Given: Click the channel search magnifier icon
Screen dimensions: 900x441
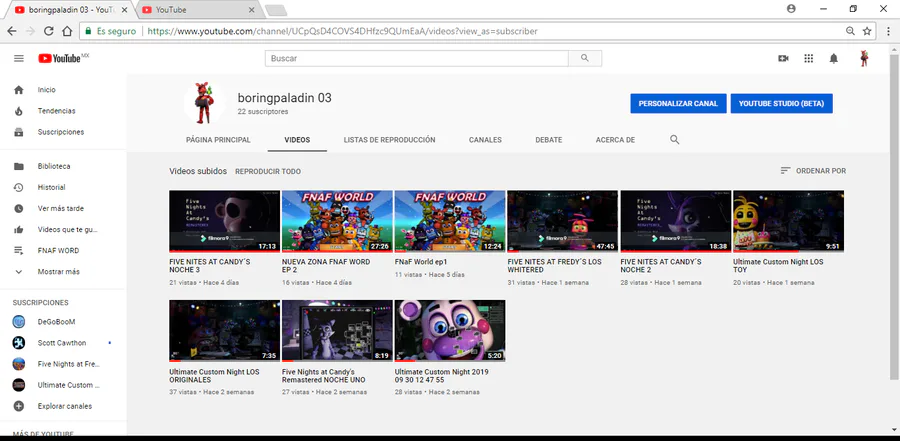Looking at the screenshot, I should [675, 140].
